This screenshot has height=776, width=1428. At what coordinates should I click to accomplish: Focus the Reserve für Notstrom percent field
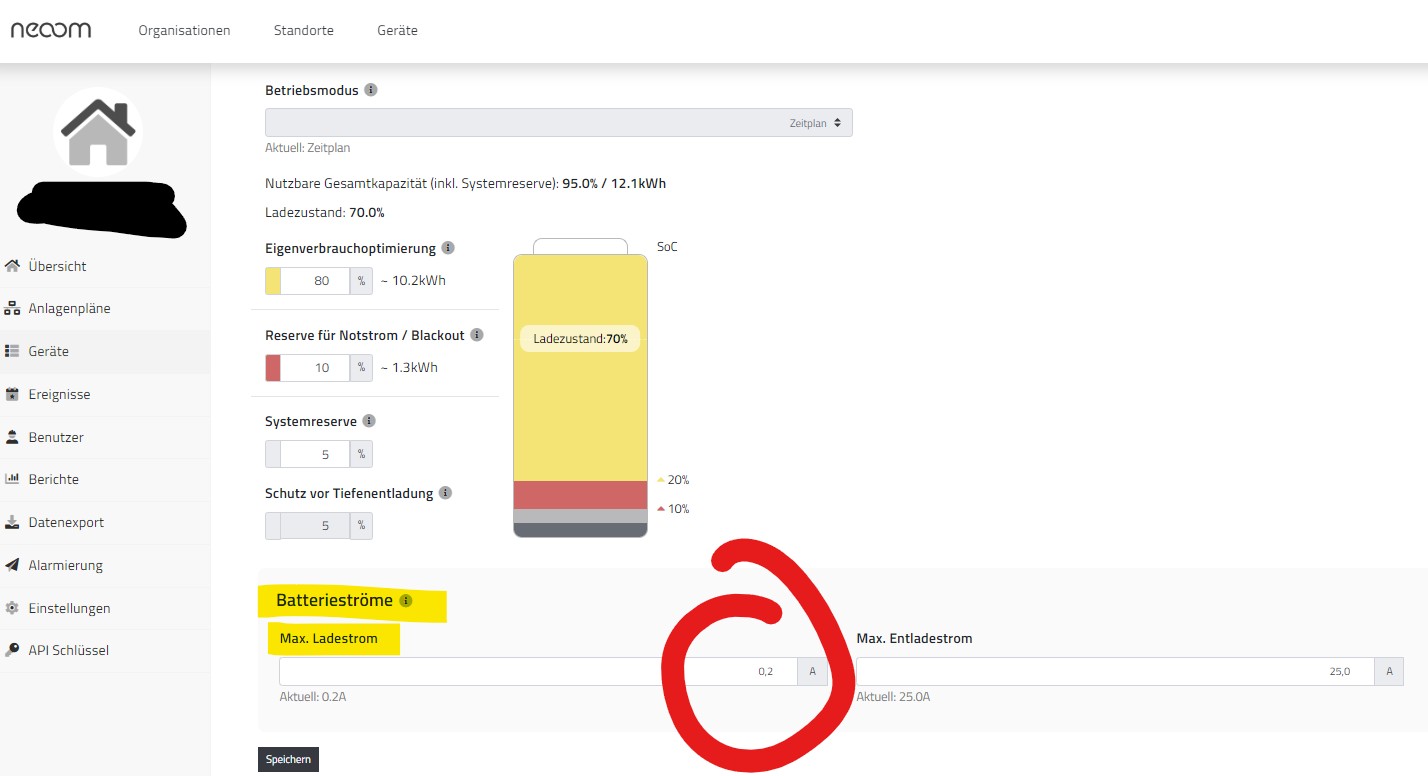point(315,368)
